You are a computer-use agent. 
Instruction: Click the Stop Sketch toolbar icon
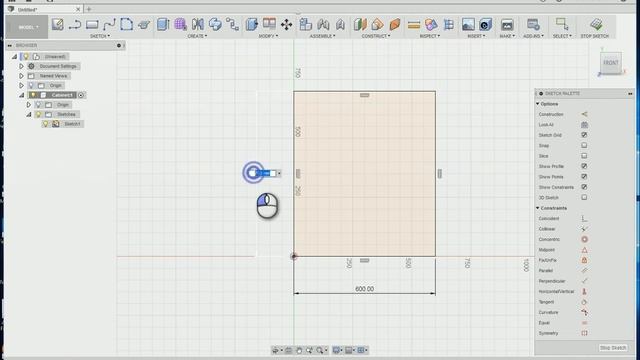(596, 24)
